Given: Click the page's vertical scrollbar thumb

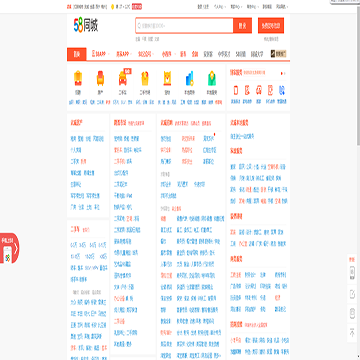Looking at the screenshot, I should [x=358, y=75].
